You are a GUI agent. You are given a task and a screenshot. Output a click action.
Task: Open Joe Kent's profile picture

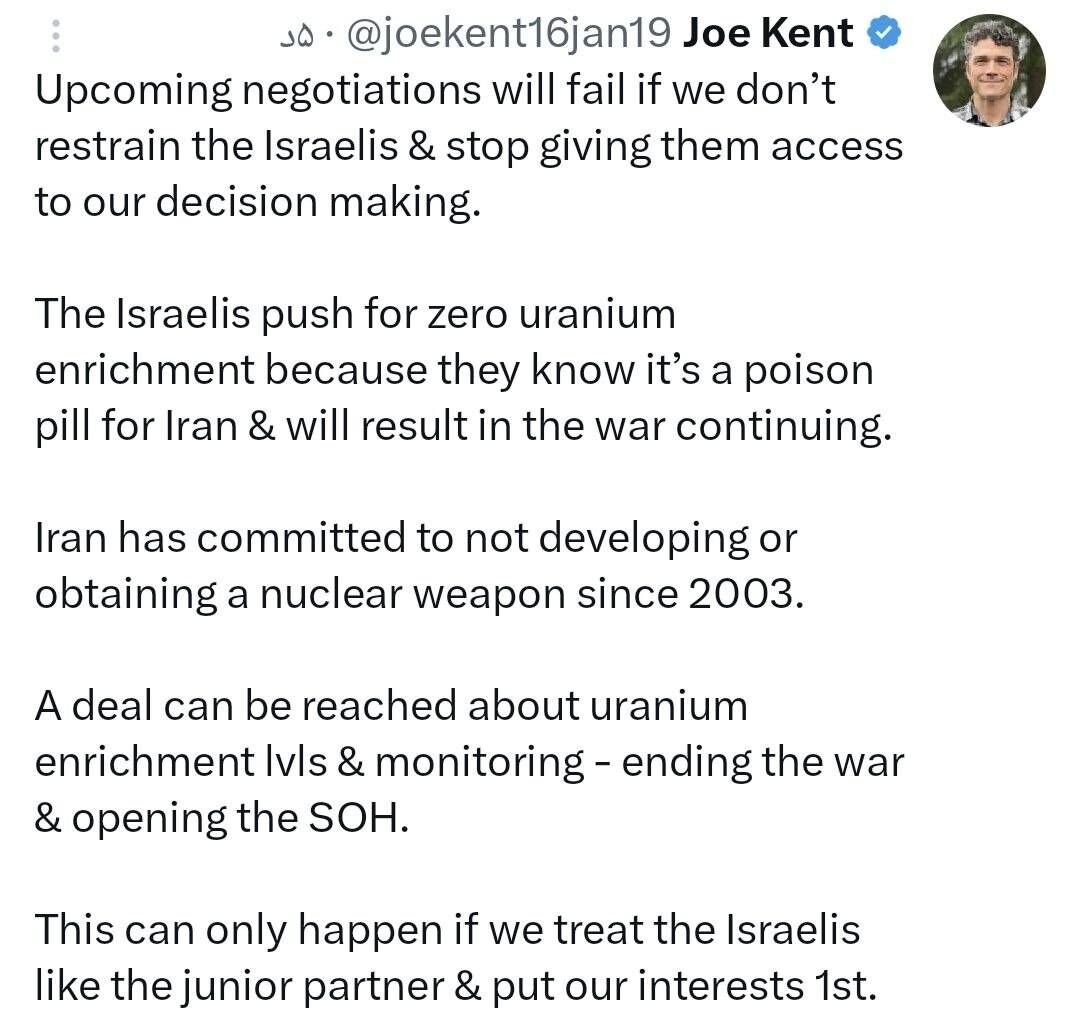click(x=989, y=70)
